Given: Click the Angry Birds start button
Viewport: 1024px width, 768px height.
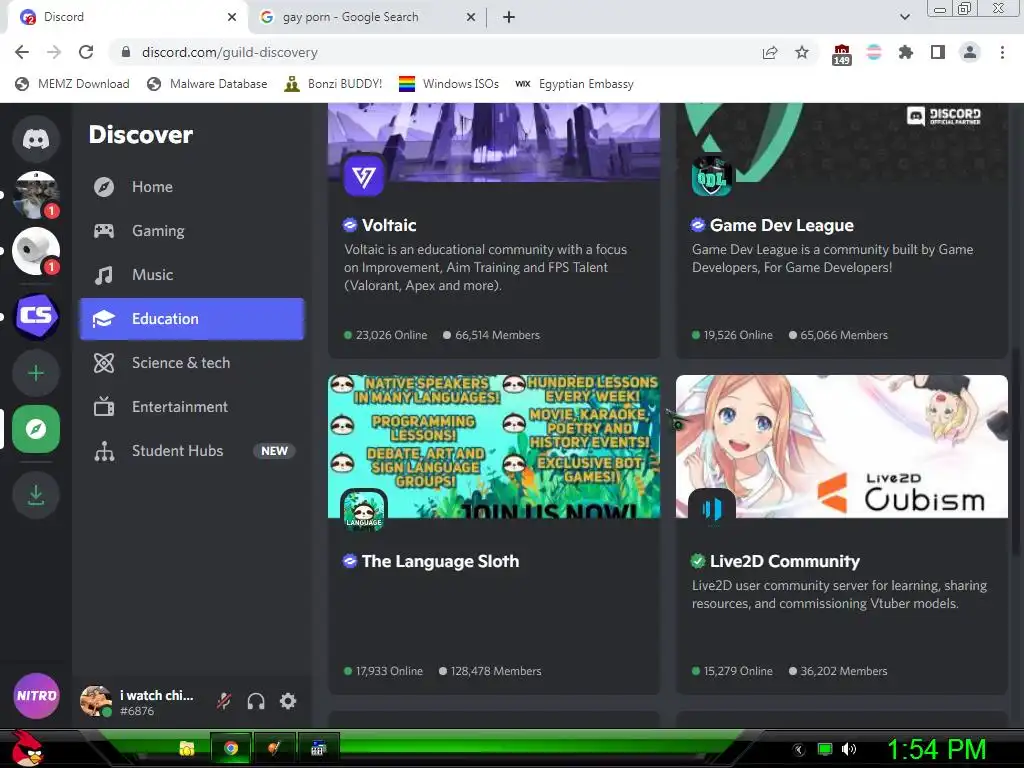Looking at the screenshot, I should (27, 748).
